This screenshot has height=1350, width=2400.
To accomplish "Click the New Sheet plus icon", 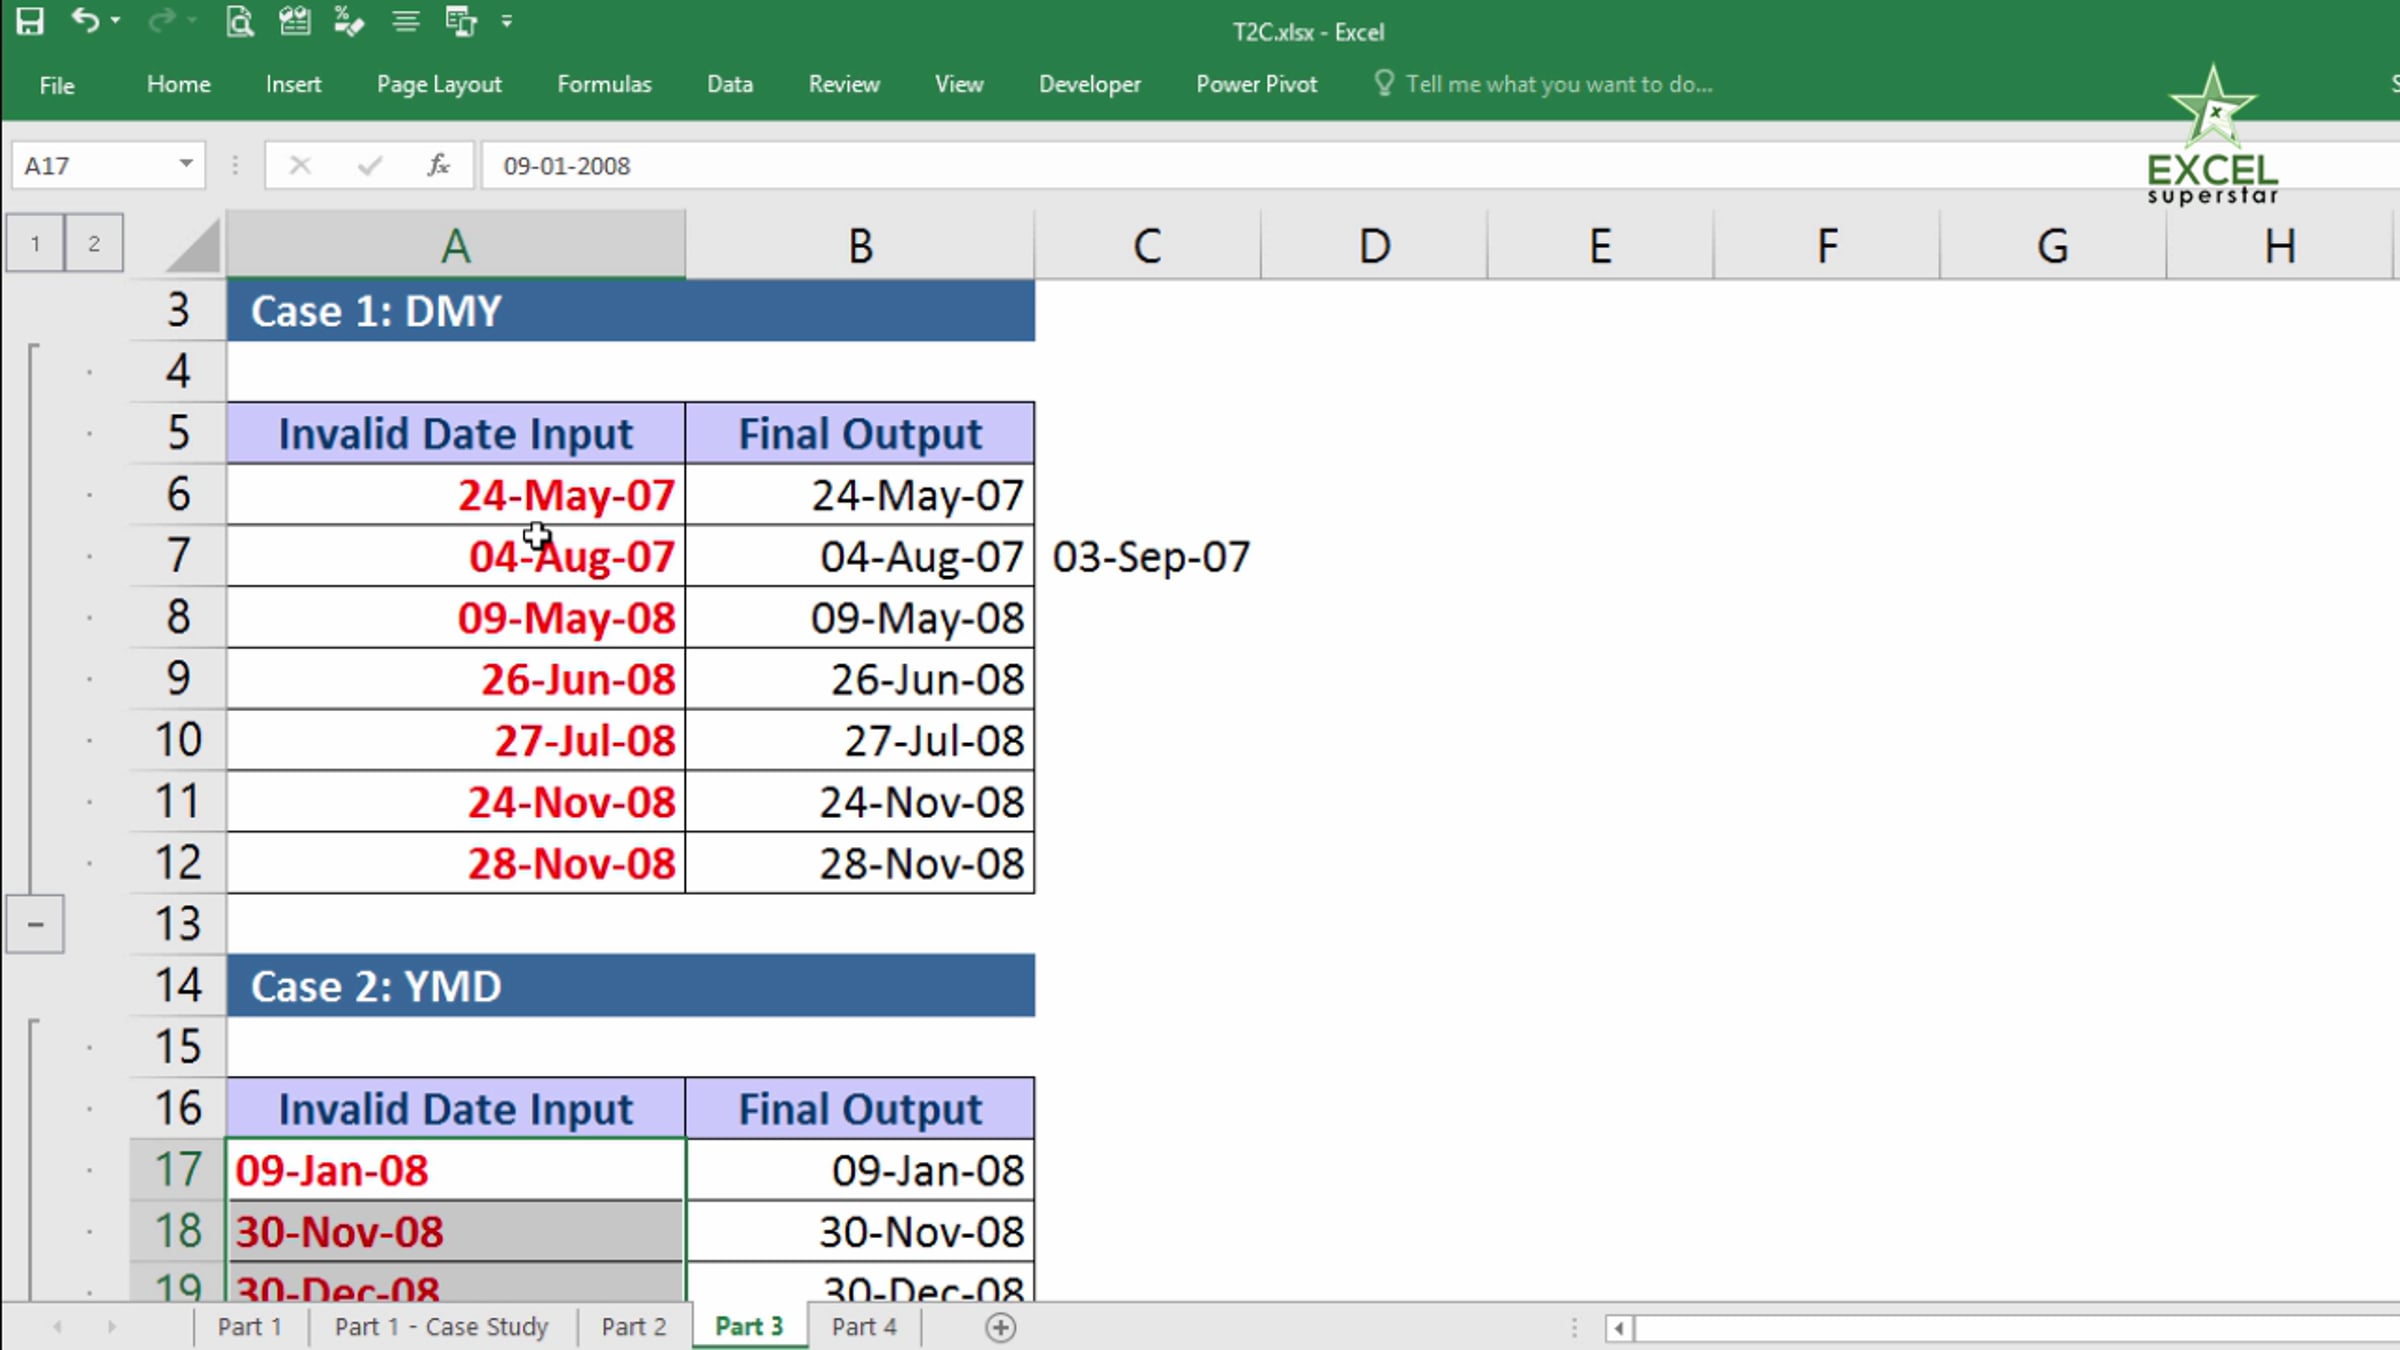I will [x=1000, y=1327].
